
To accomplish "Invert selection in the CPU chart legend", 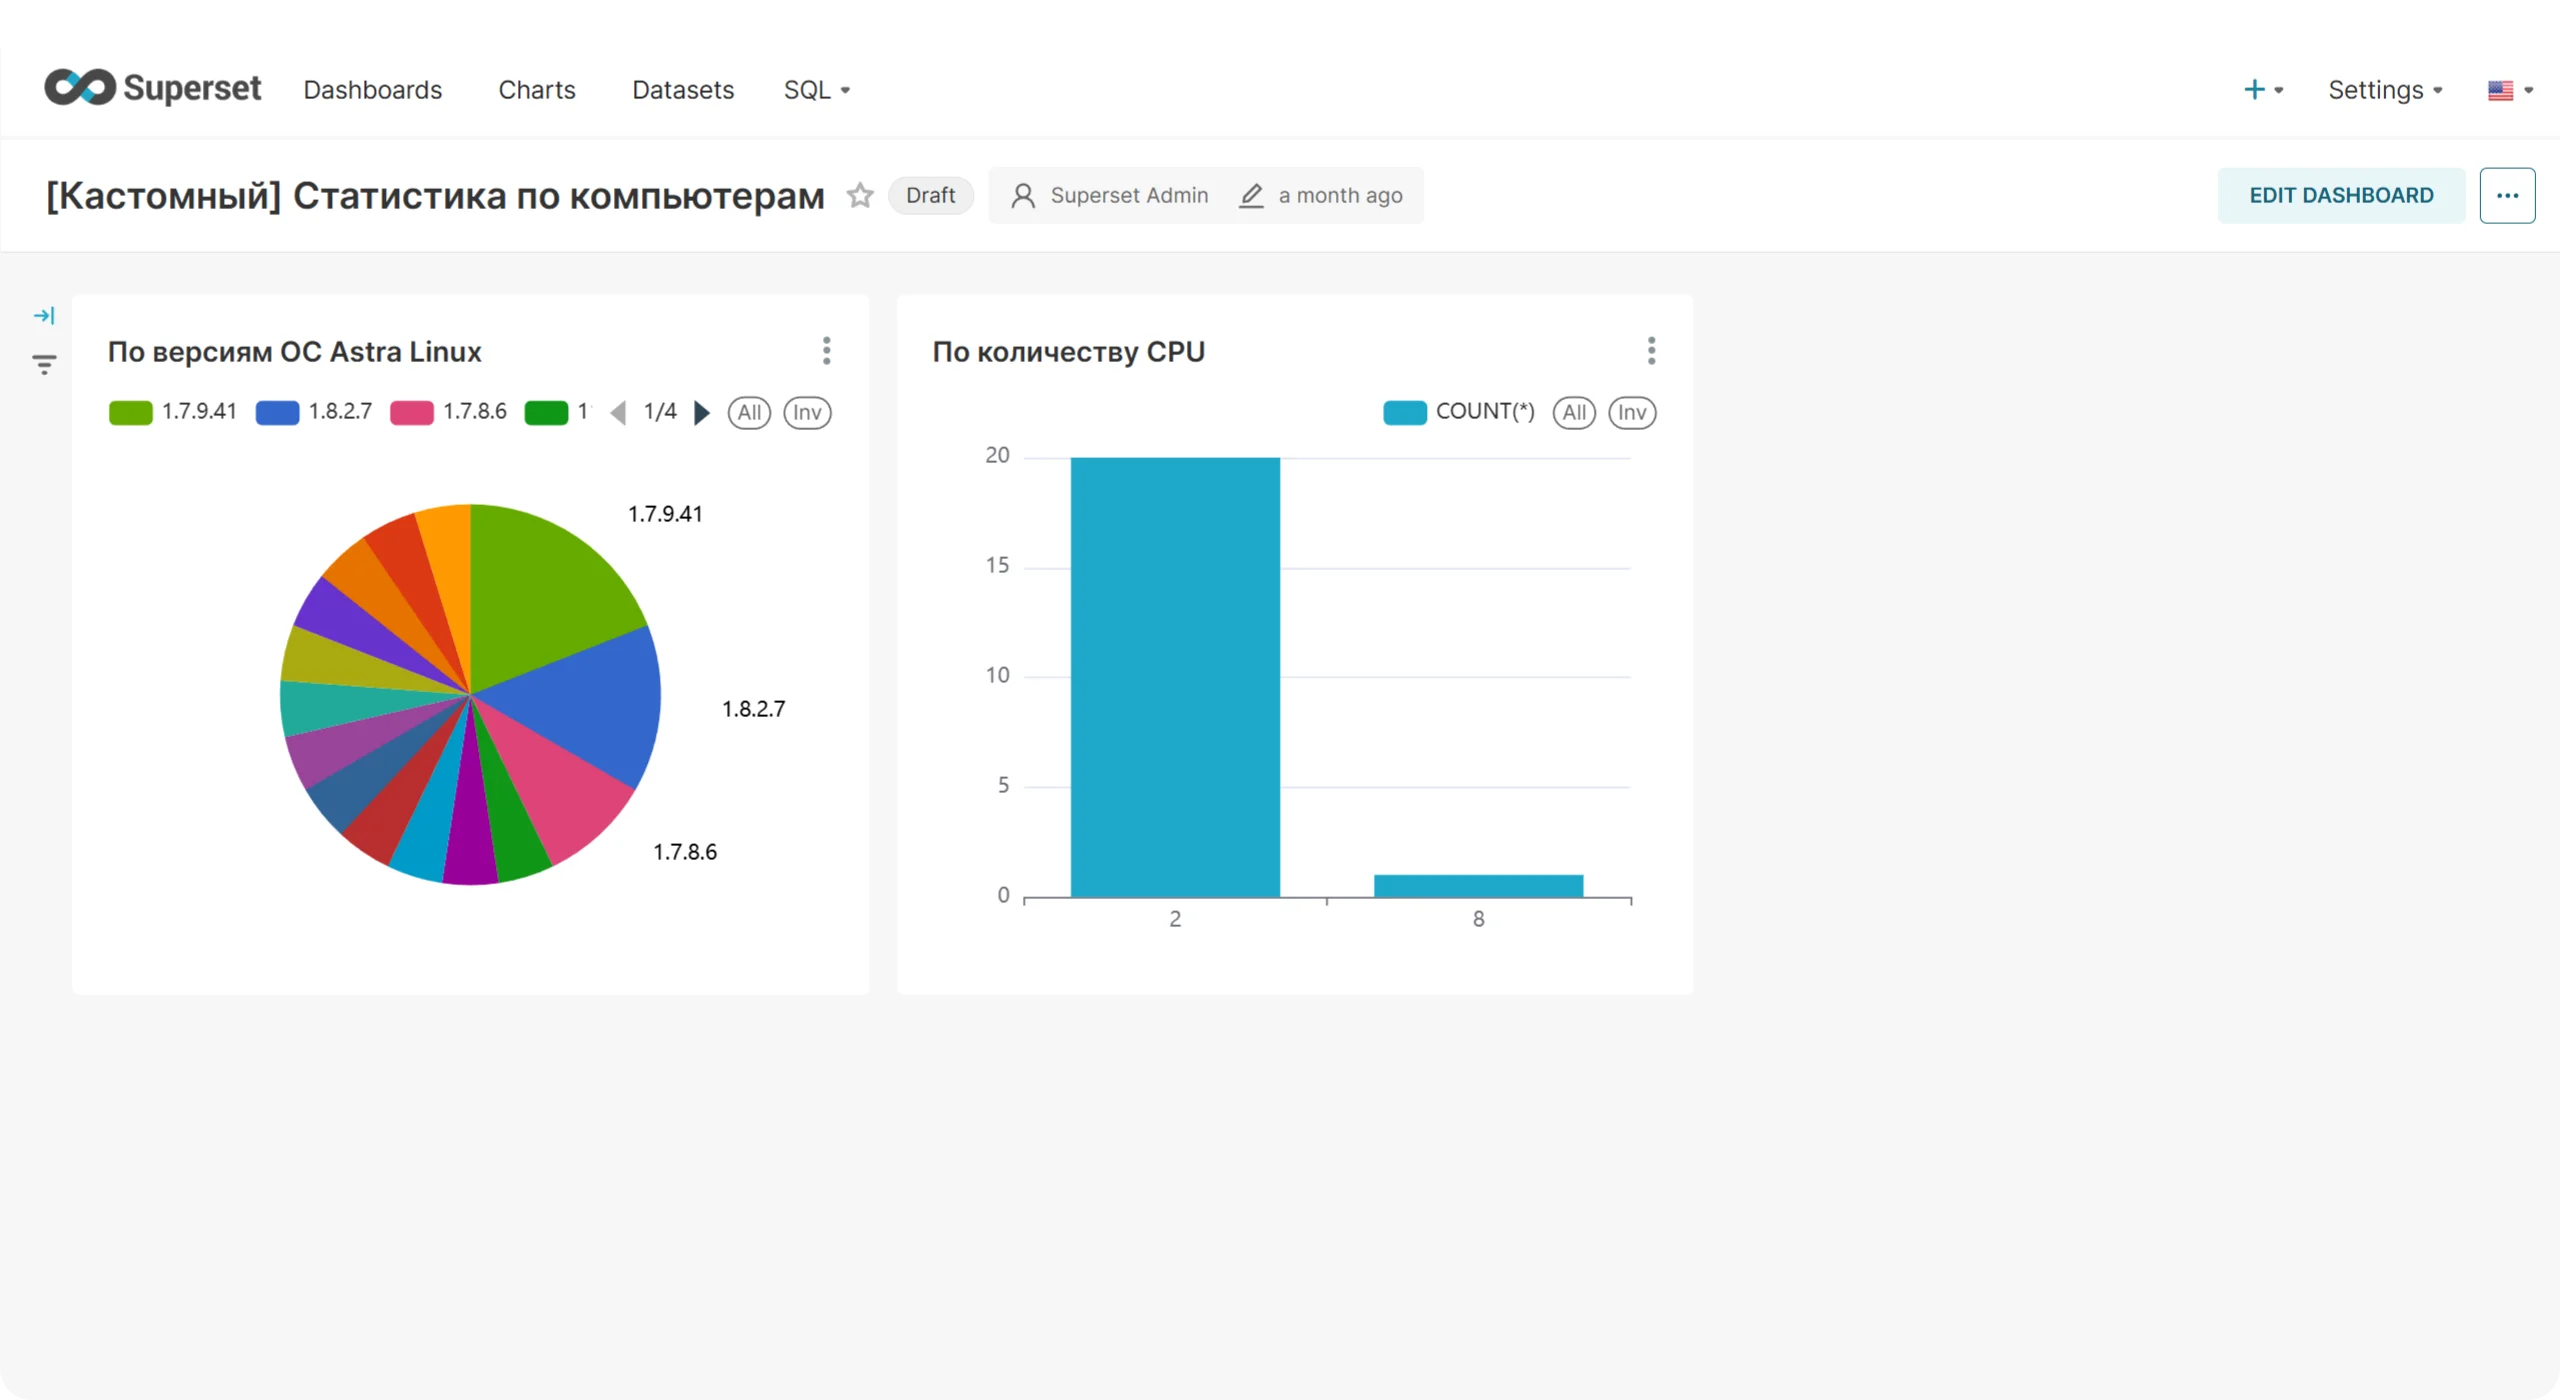I will (x=1632, y=412).
